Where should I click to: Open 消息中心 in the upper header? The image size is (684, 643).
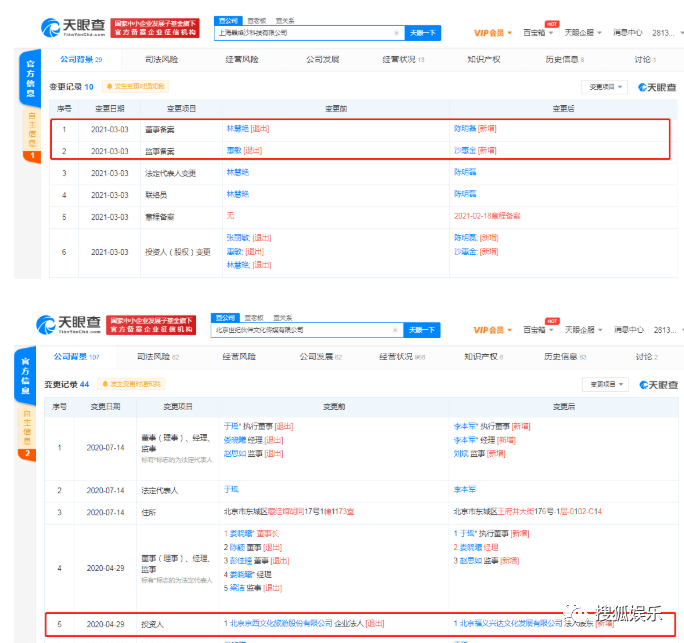(x=627, y=33)
